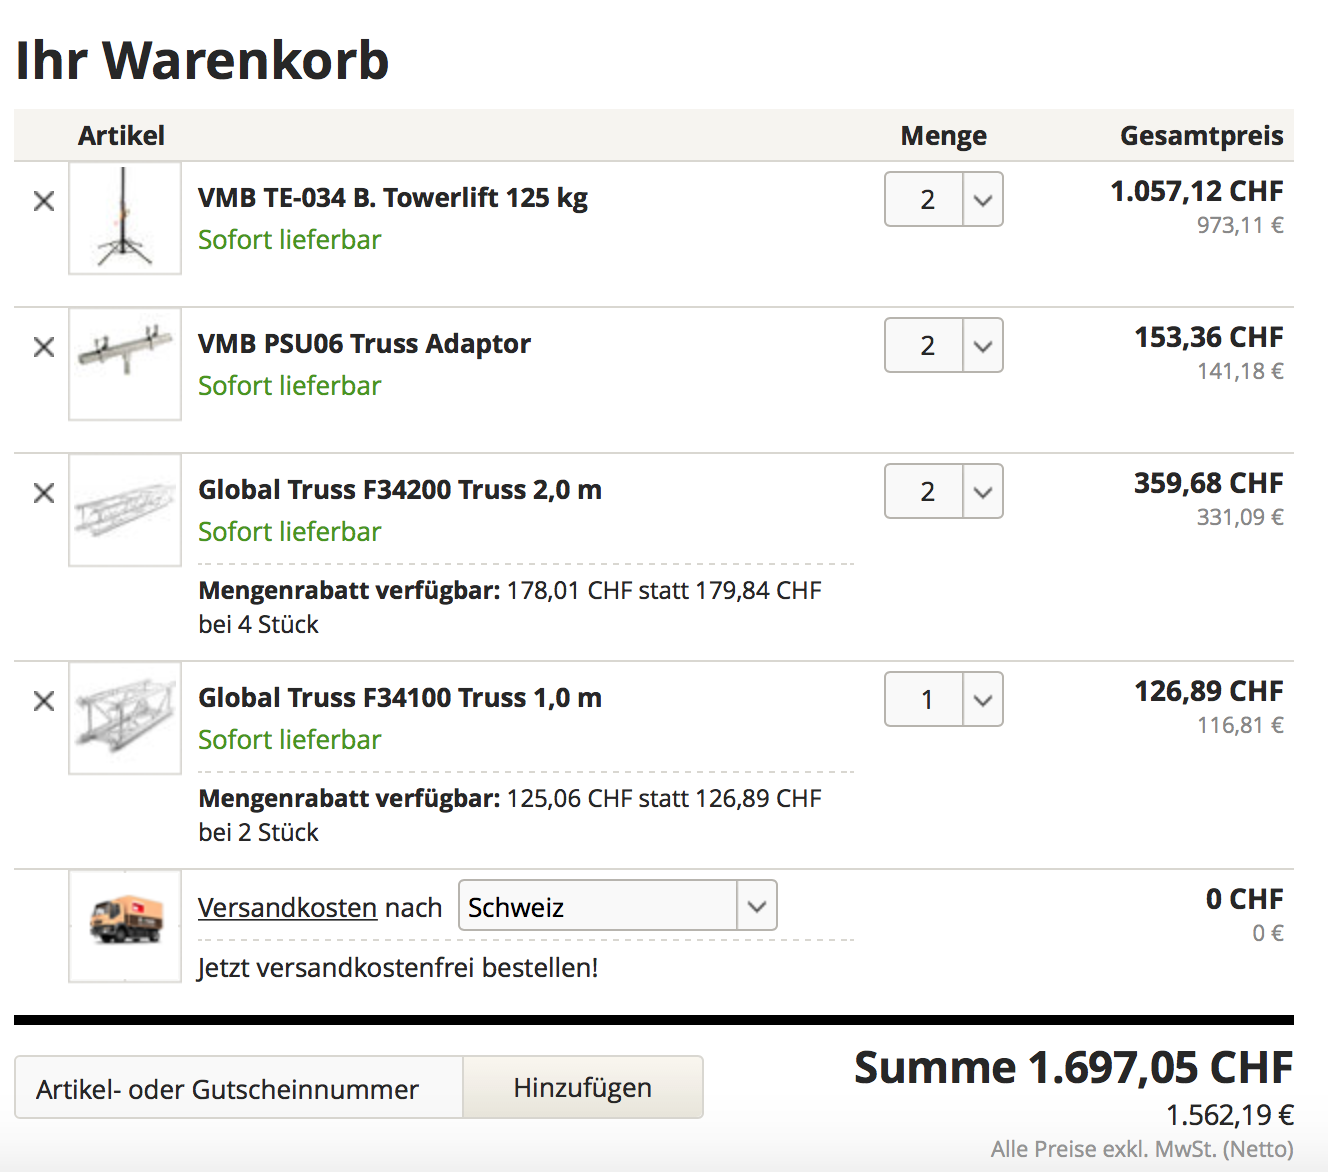Open the Truss Adaptor product thumbnail
The width and height of the screenshot is (1328, 1172).
(125, 364)
